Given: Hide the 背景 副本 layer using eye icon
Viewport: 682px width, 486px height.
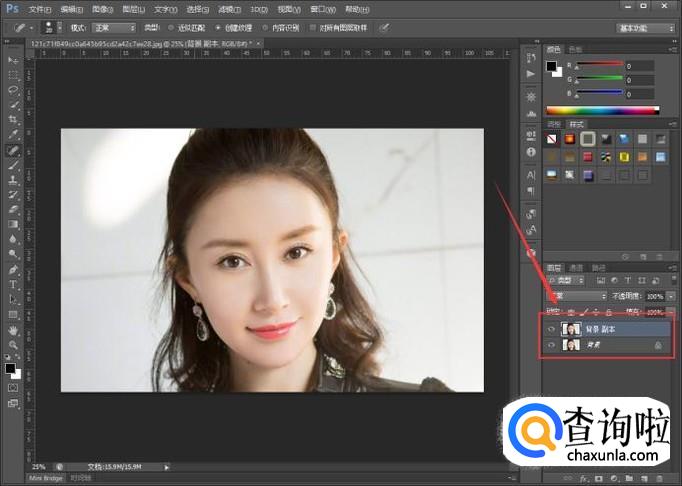Looking at the screenshot, I should tap(551, 328).
